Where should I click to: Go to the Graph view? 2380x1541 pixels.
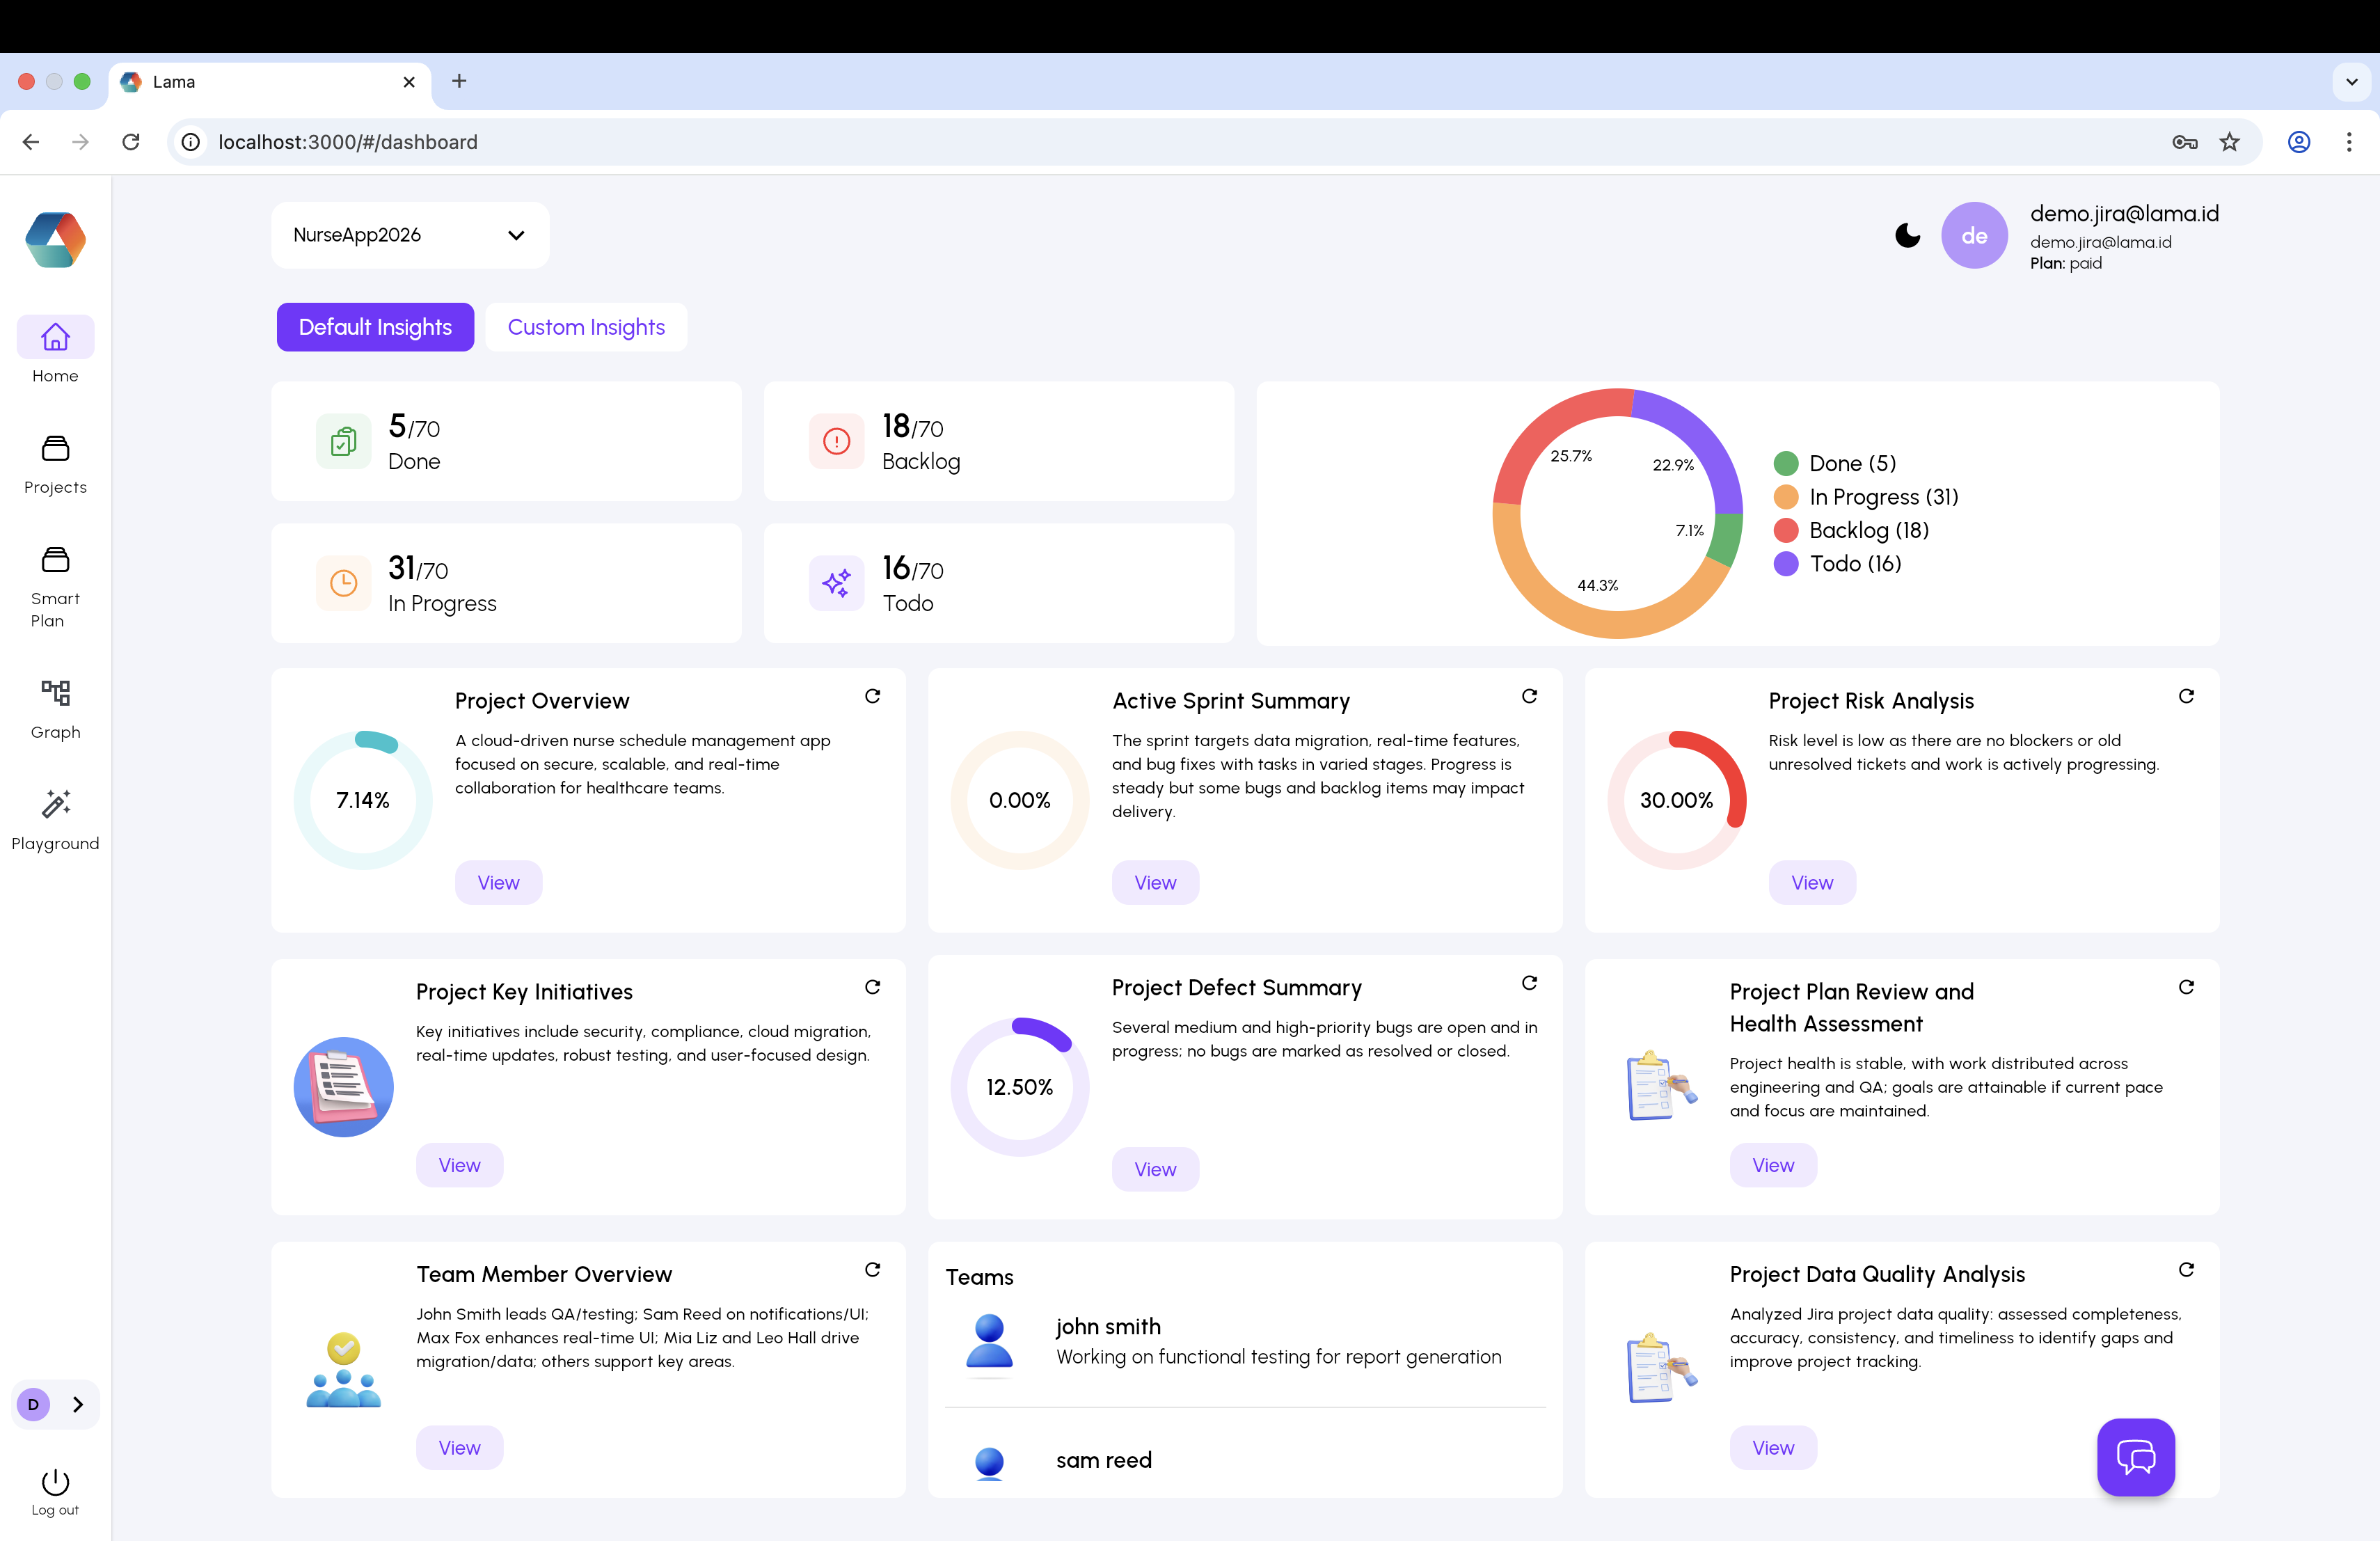coord(55,693)
